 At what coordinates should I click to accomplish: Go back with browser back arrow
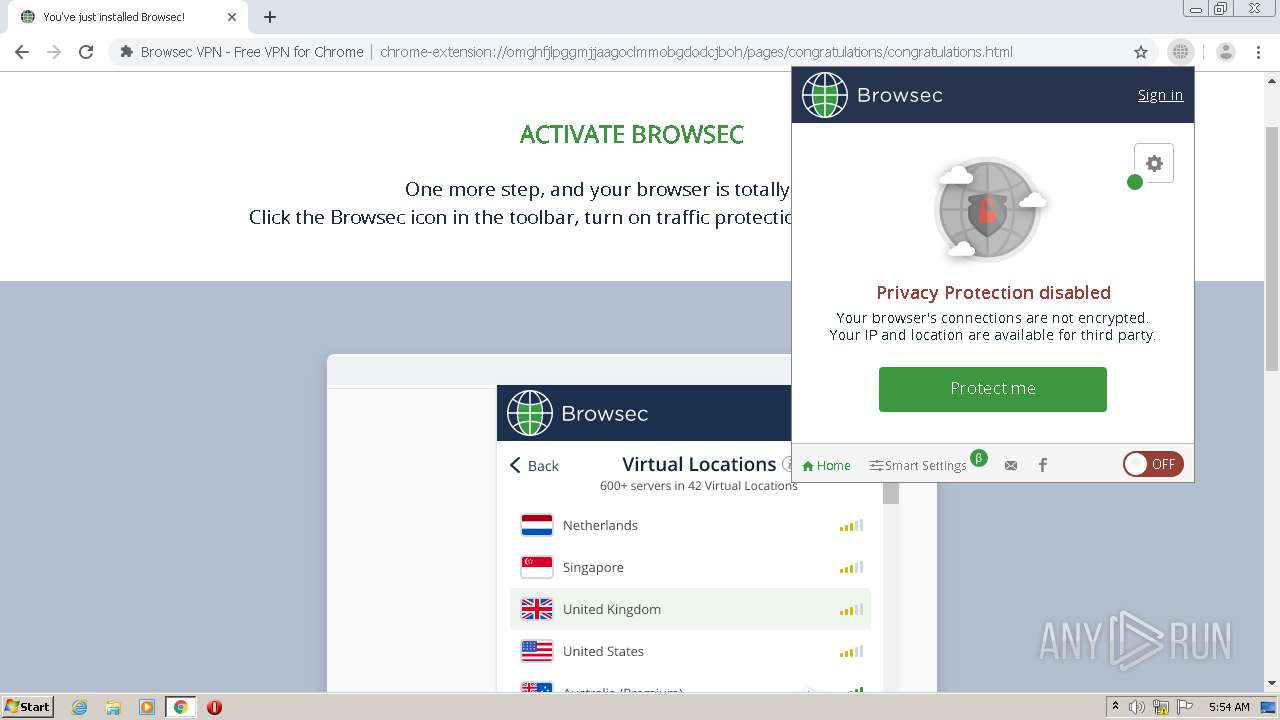[x=22, y=52]
